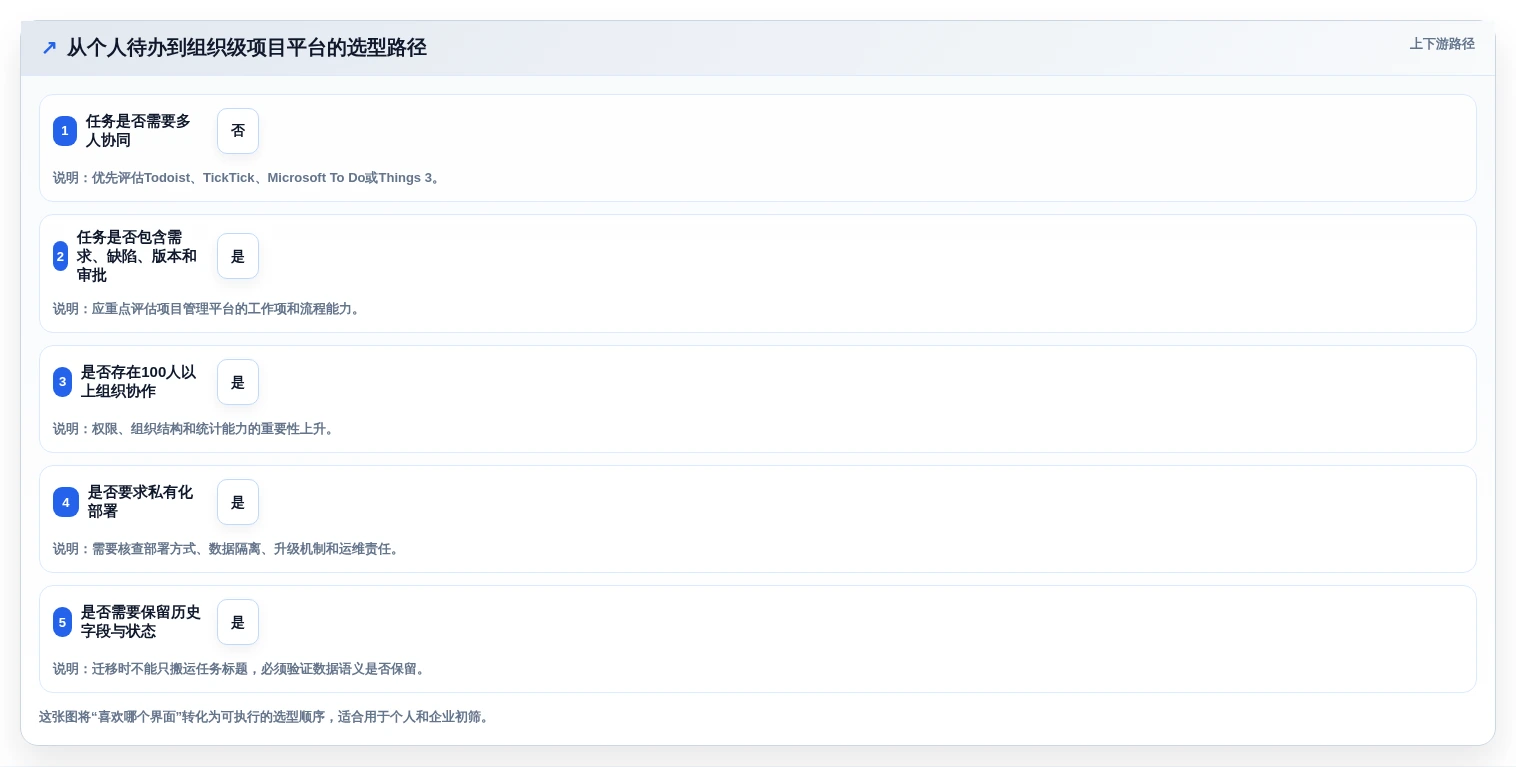Click the footer caption about 喜欢哪个界面

click(266, 717)
